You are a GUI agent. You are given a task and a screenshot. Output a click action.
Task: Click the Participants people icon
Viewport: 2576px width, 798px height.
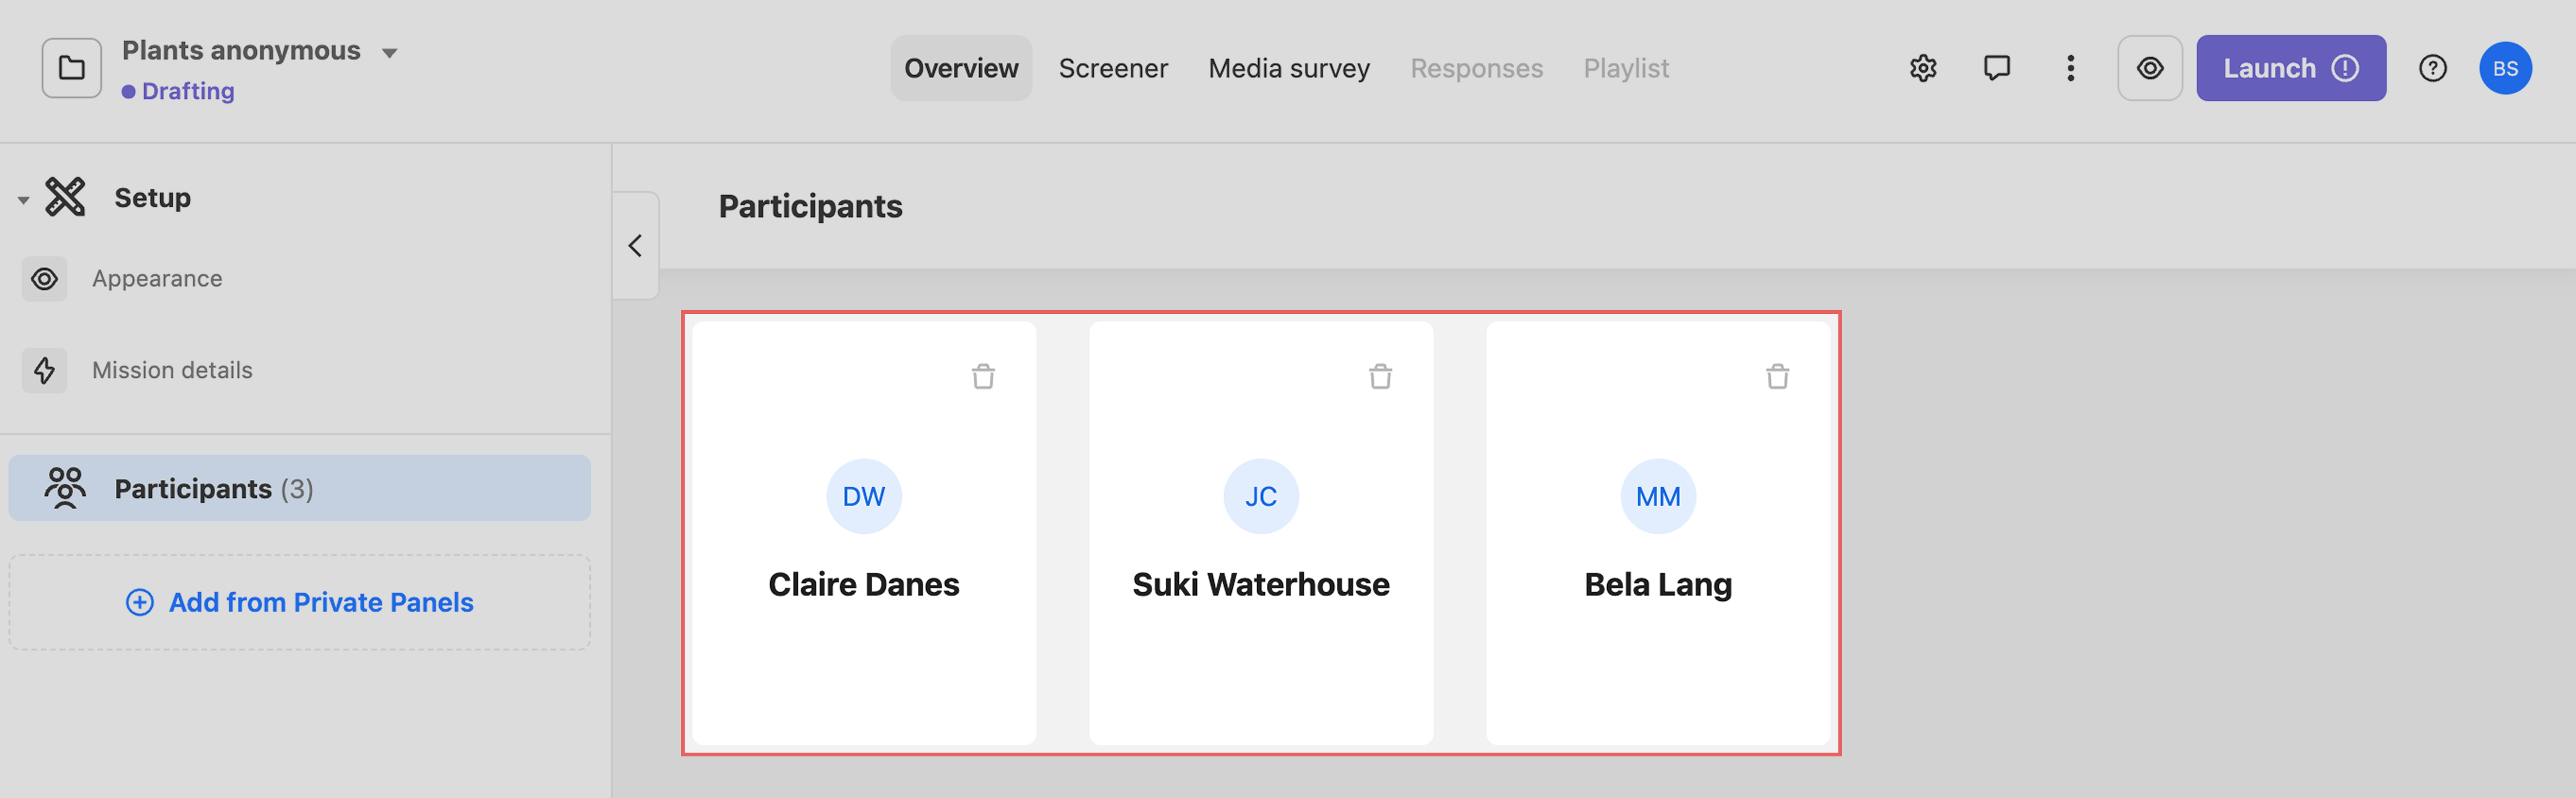[x=65, y=488]
